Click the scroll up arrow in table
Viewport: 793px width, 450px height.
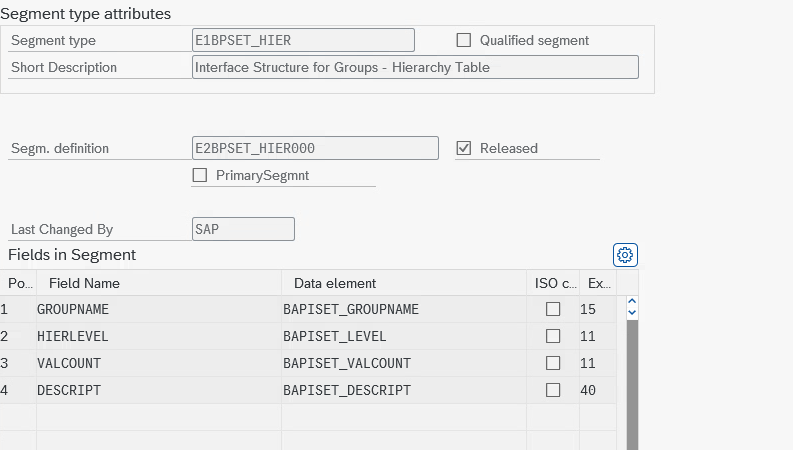click(631, 301)
